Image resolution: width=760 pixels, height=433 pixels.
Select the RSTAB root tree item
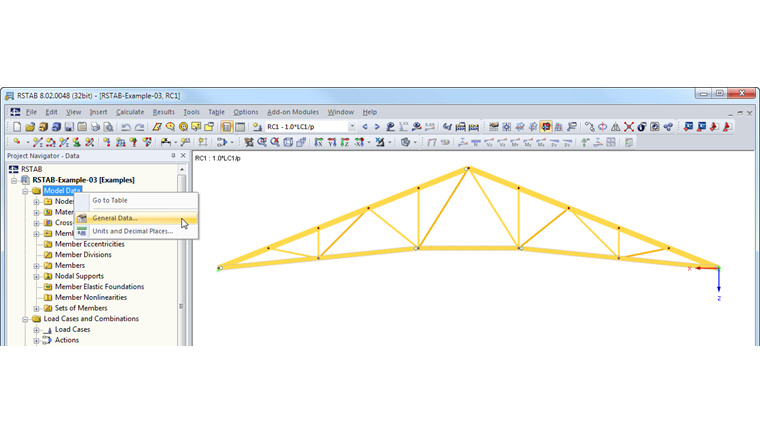(x=32, y=169)
